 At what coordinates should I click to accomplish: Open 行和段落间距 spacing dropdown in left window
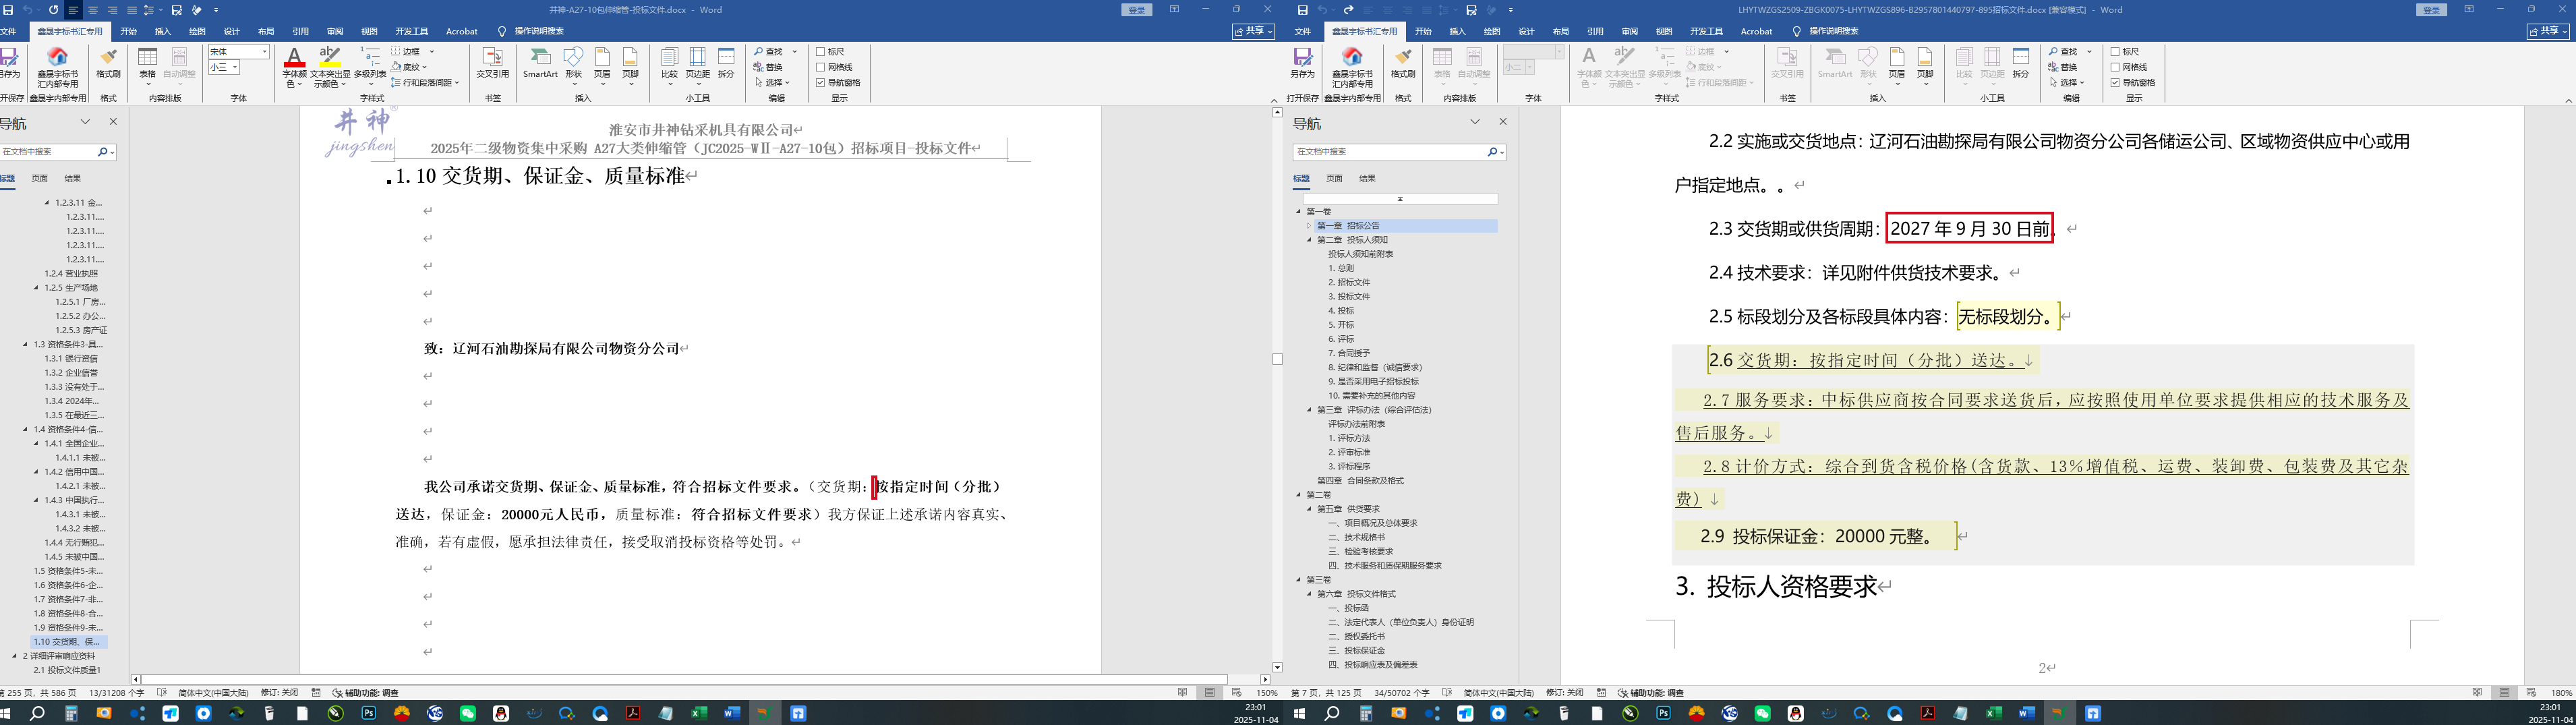(457, 82)
